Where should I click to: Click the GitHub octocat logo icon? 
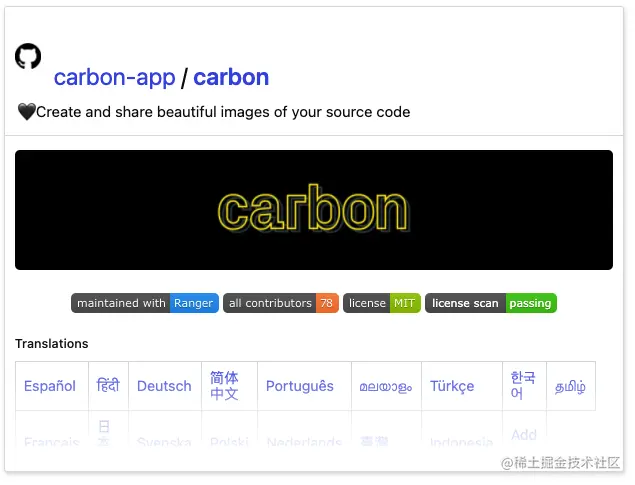click(x=28, y=56)
